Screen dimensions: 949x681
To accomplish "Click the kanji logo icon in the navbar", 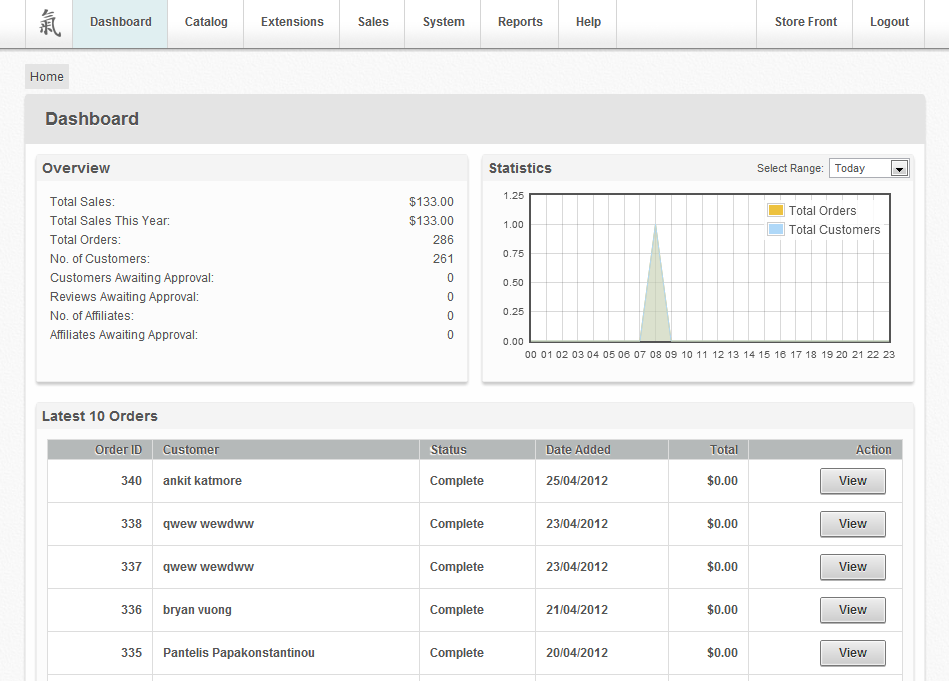I will click(x=50, y=23).
